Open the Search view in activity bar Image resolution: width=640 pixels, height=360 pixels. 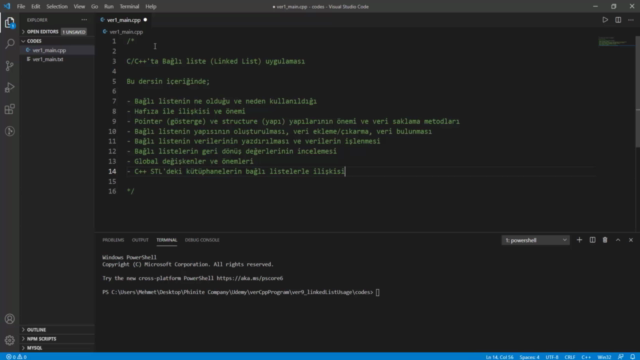click(10, 44)
